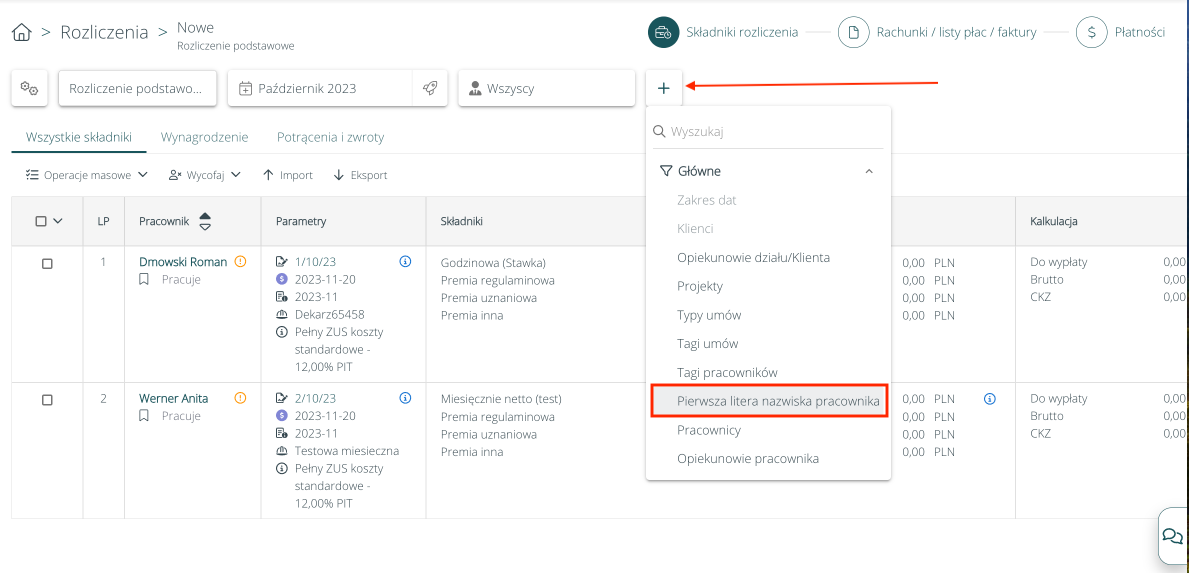Click orange warning icon next to Dmowski Roman
The height and width of the screenshot is (573, 1189).
240,262
